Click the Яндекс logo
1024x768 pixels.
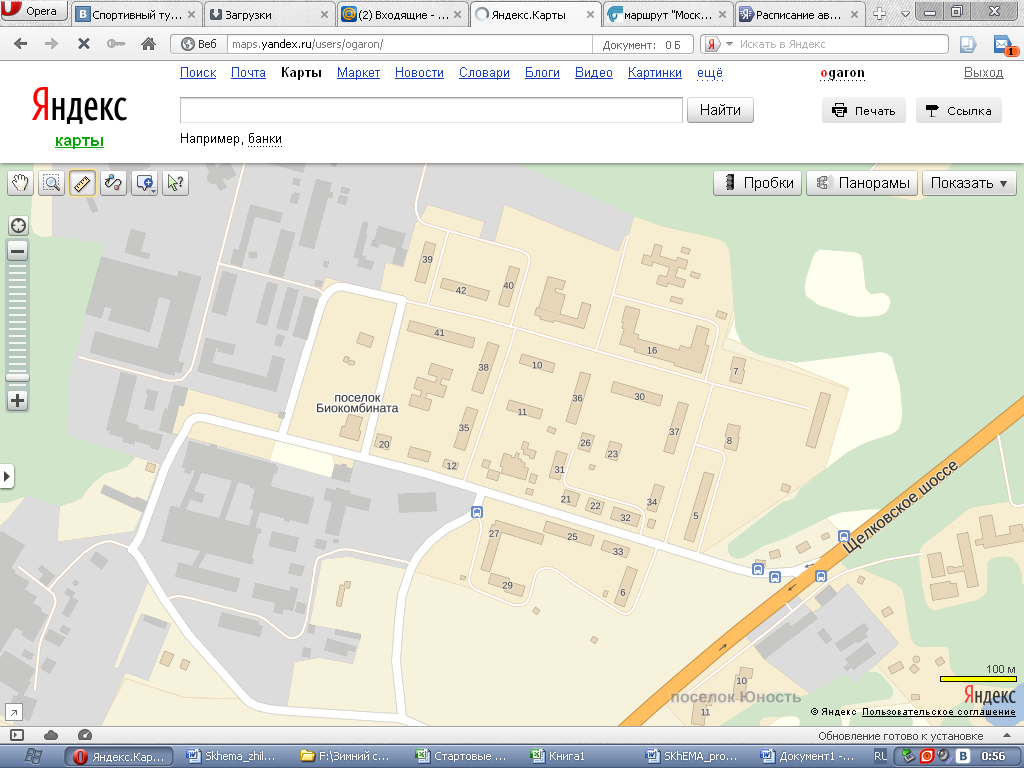pyautogui.click(x=79, y=106)
